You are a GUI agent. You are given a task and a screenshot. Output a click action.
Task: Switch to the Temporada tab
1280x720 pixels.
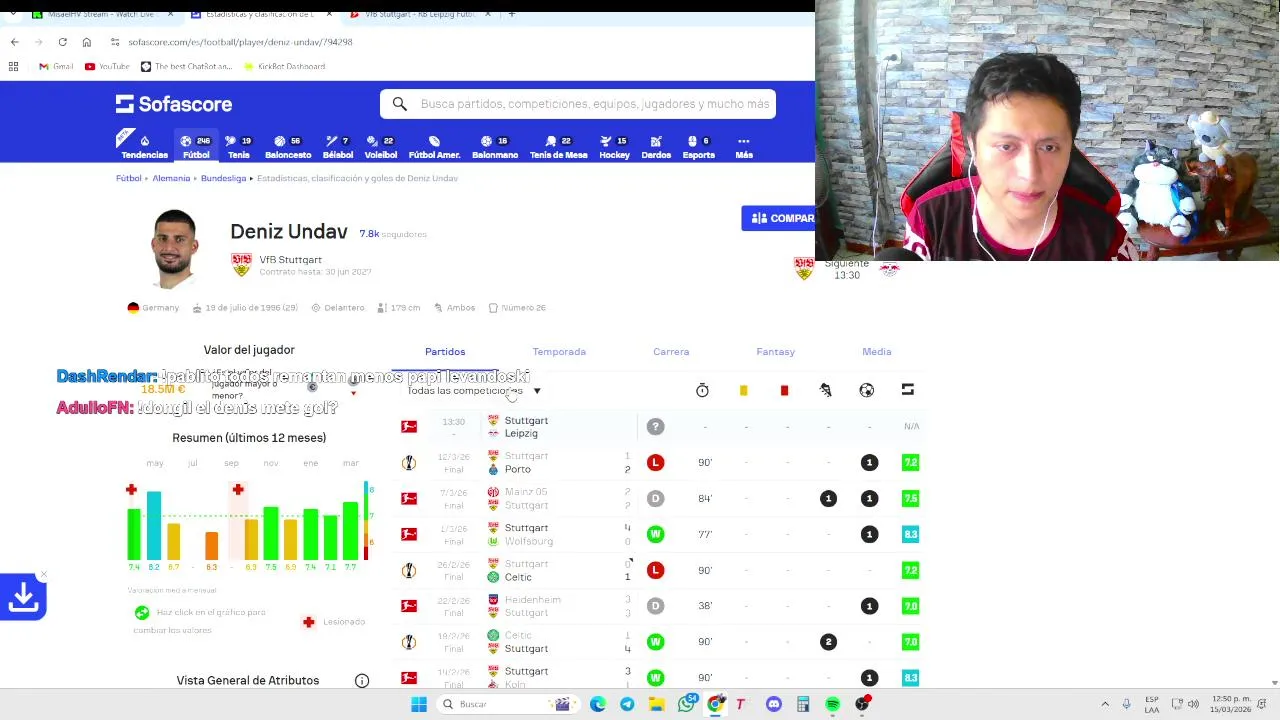(559, 352)
